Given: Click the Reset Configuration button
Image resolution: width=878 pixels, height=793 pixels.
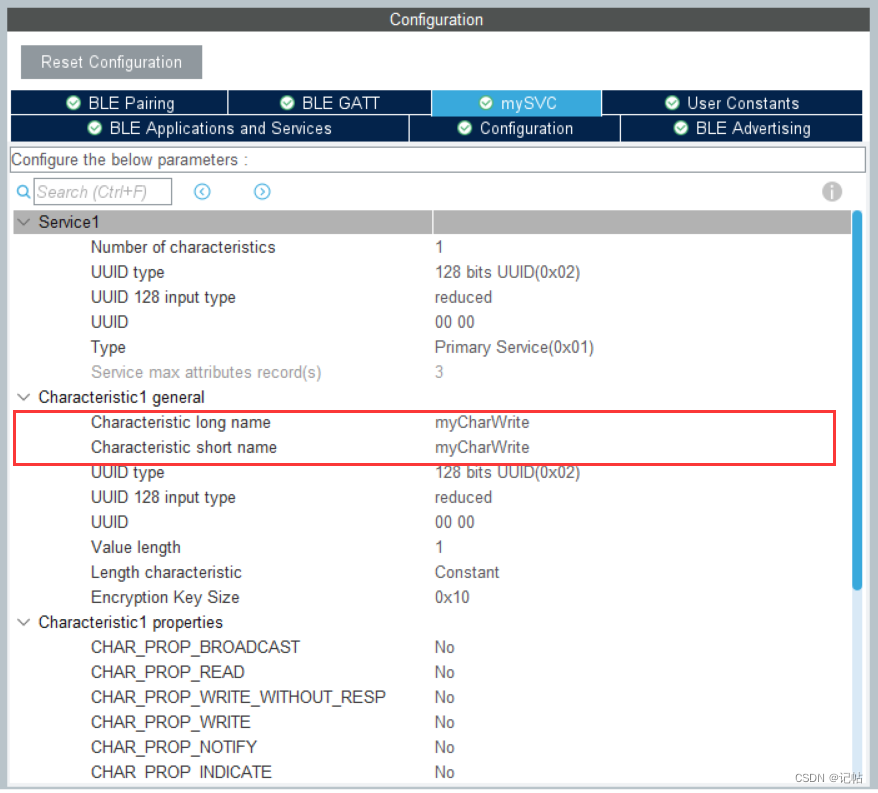Looking at the screenshot, I should coord(111,62).
